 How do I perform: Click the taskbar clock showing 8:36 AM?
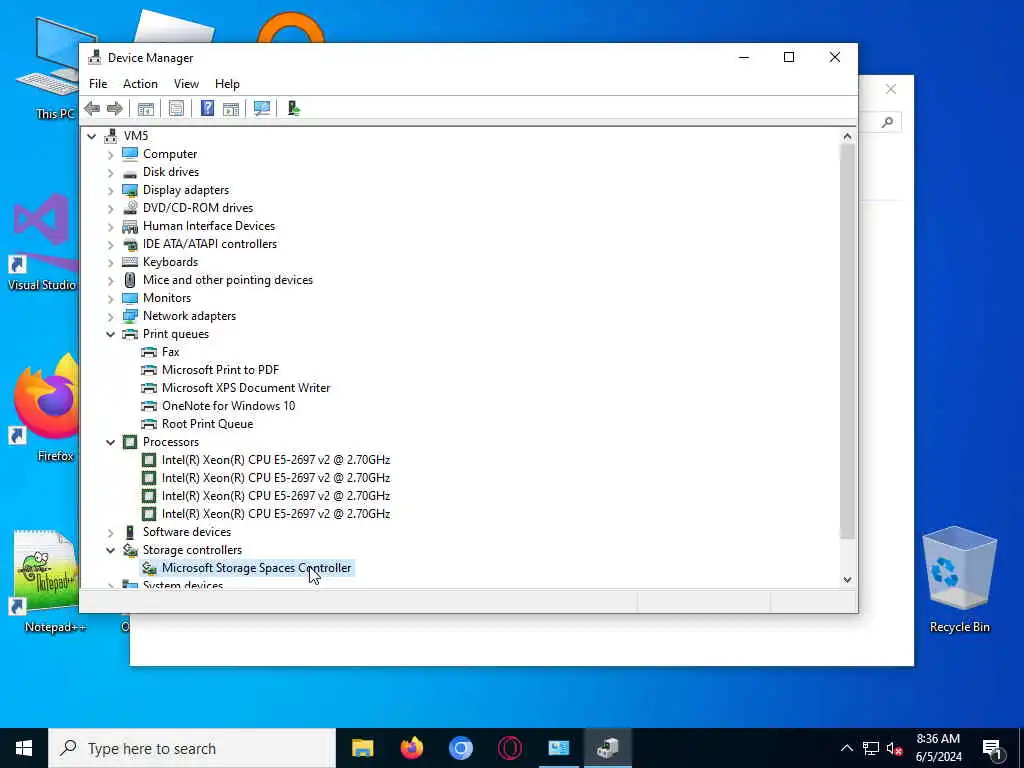(x=938, y=748)
